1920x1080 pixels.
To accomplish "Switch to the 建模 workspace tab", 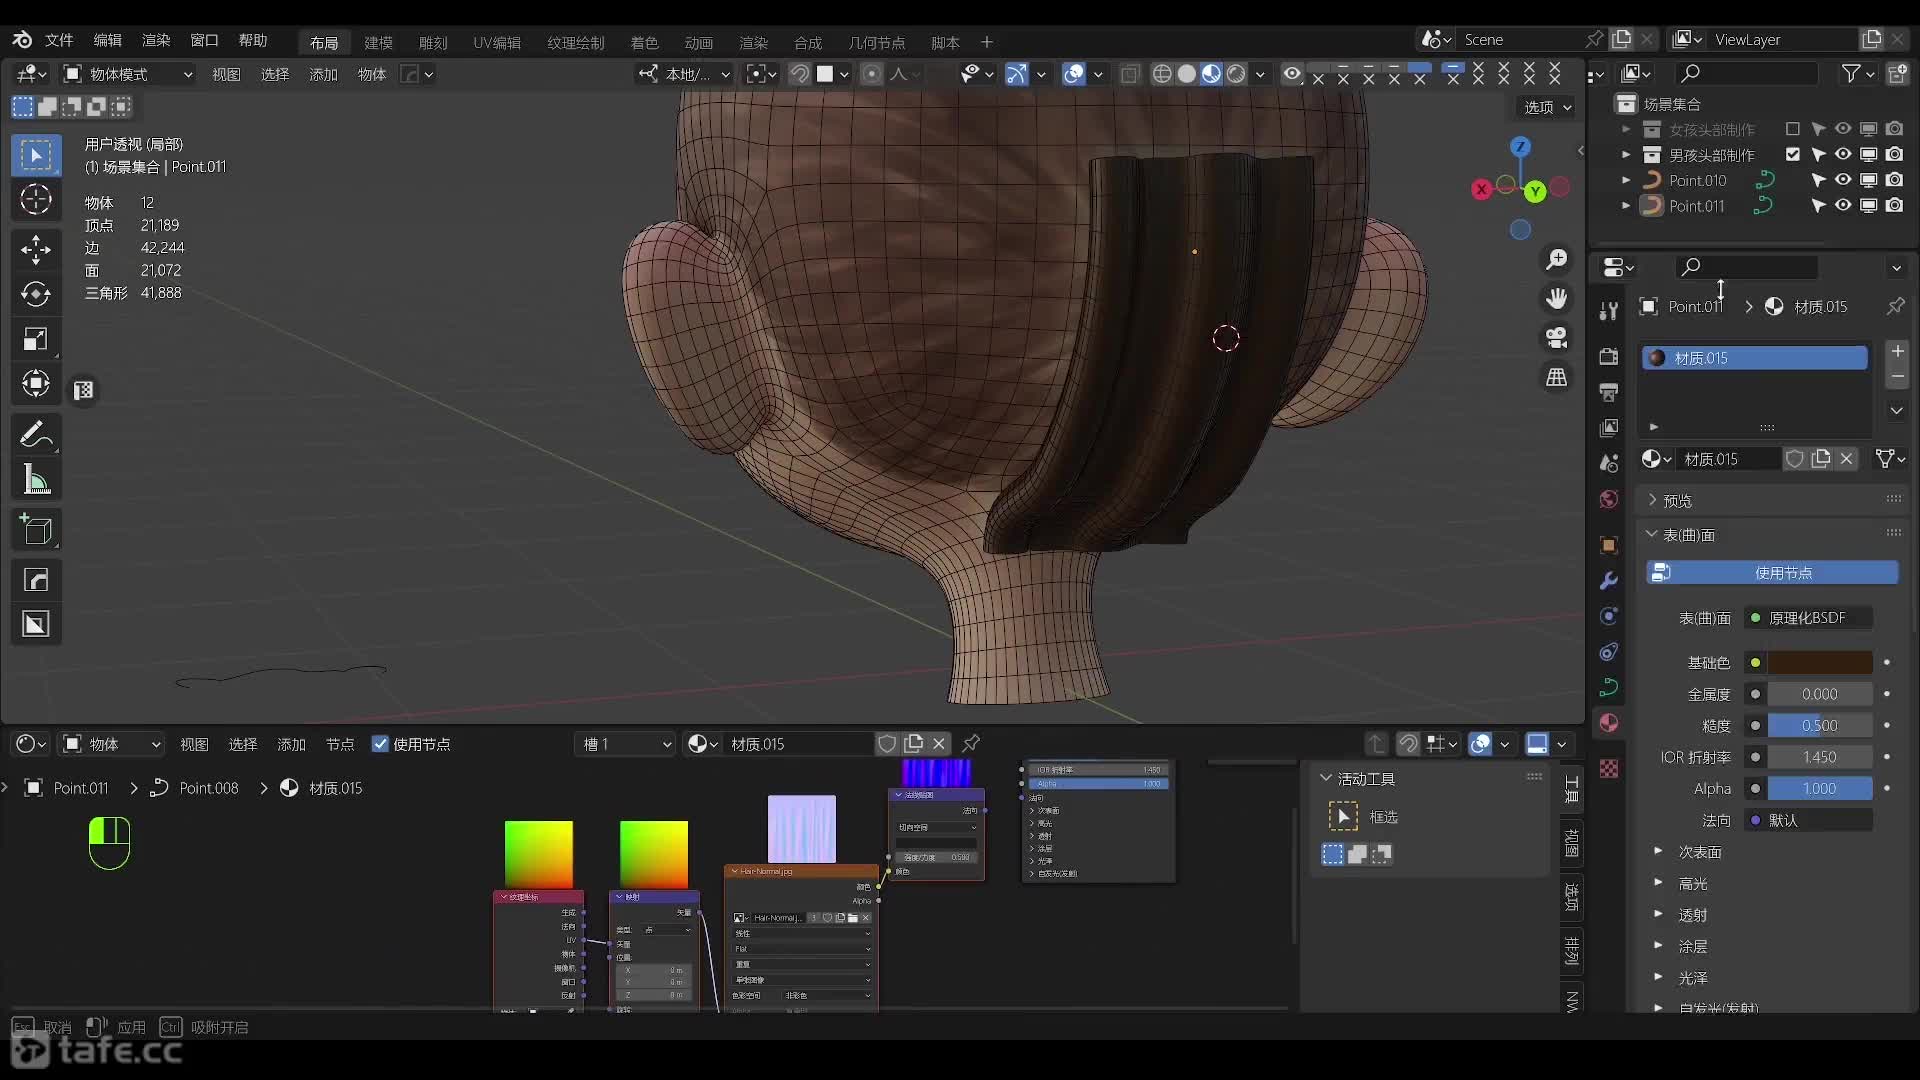I will click(x=378, y=42).
